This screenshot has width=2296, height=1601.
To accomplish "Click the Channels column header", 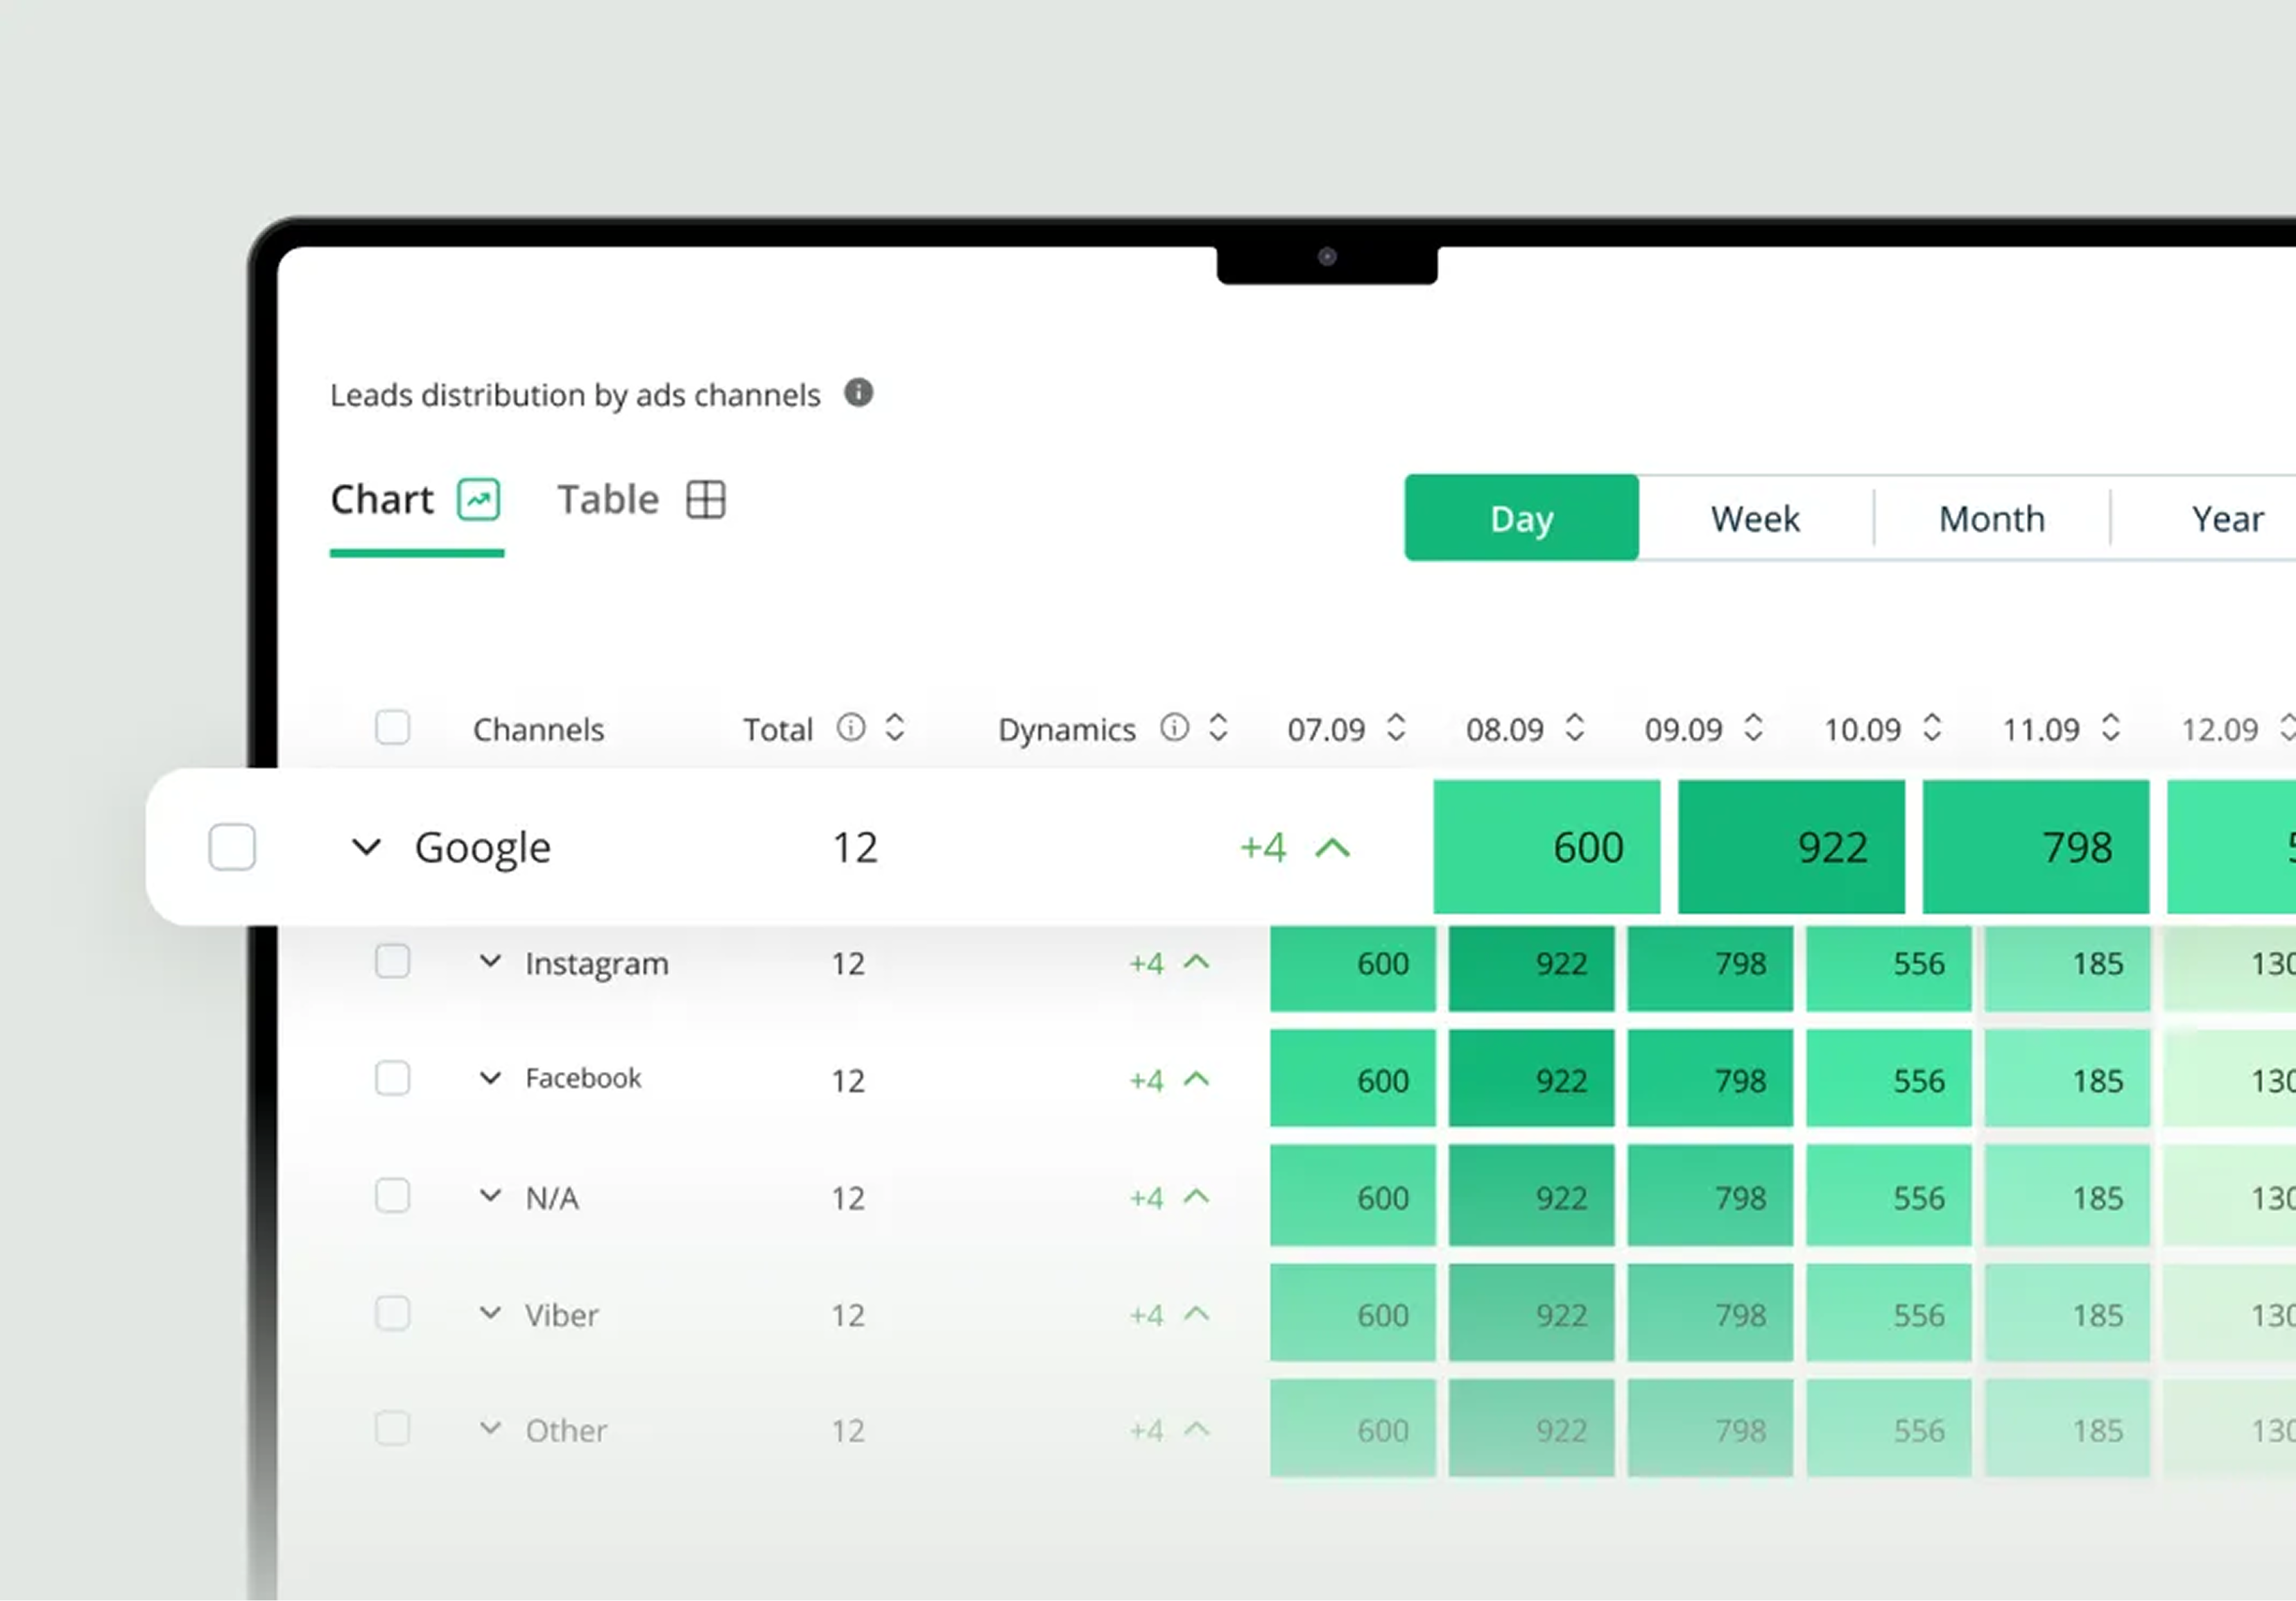I will click(538, 729).
